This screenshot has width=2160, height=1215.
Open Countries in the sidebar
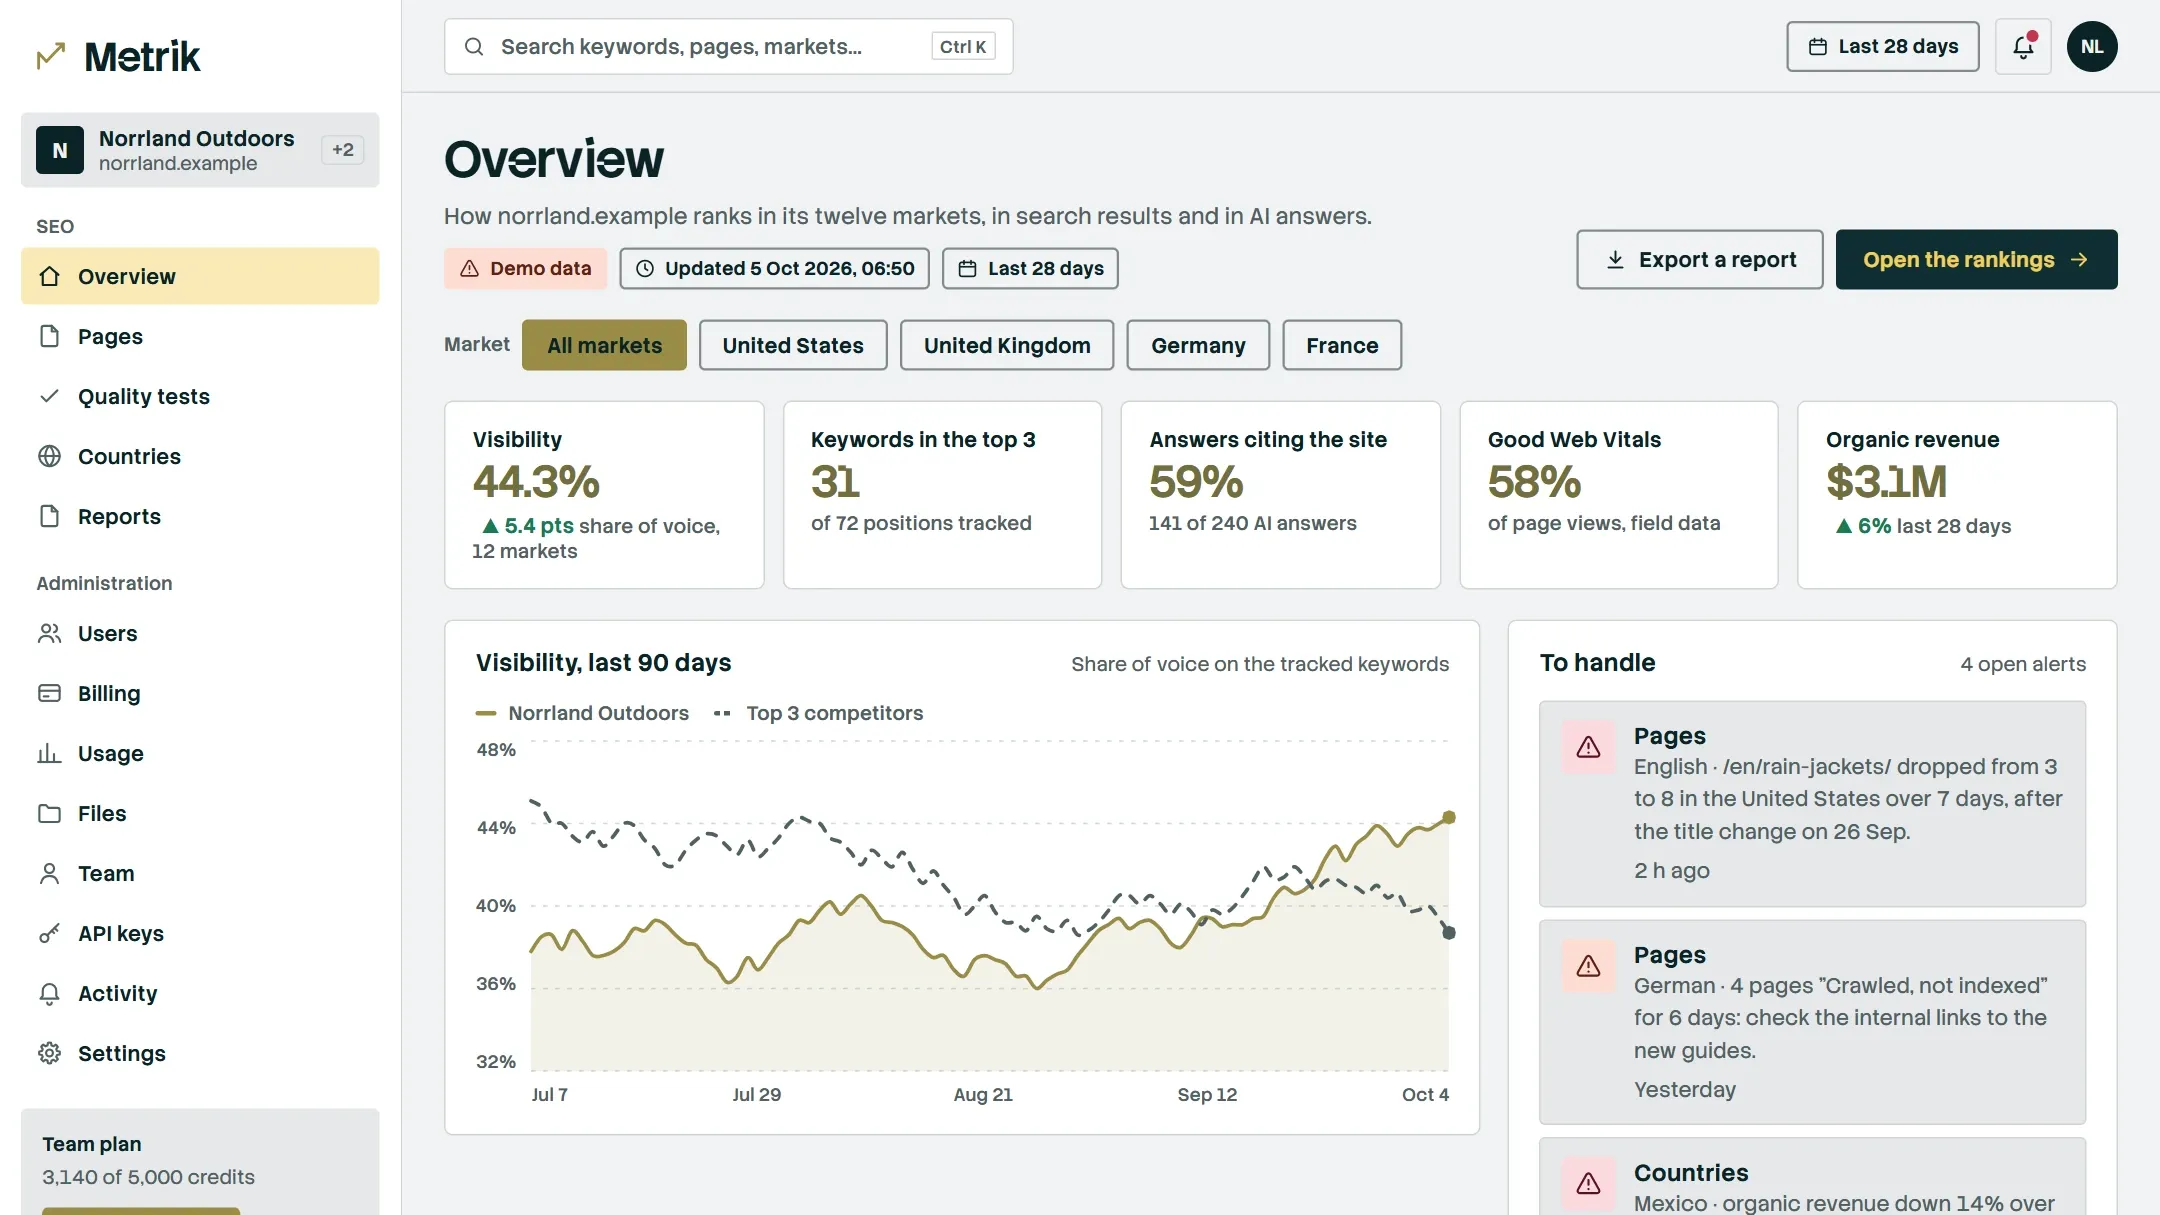[x=200, y=456]
